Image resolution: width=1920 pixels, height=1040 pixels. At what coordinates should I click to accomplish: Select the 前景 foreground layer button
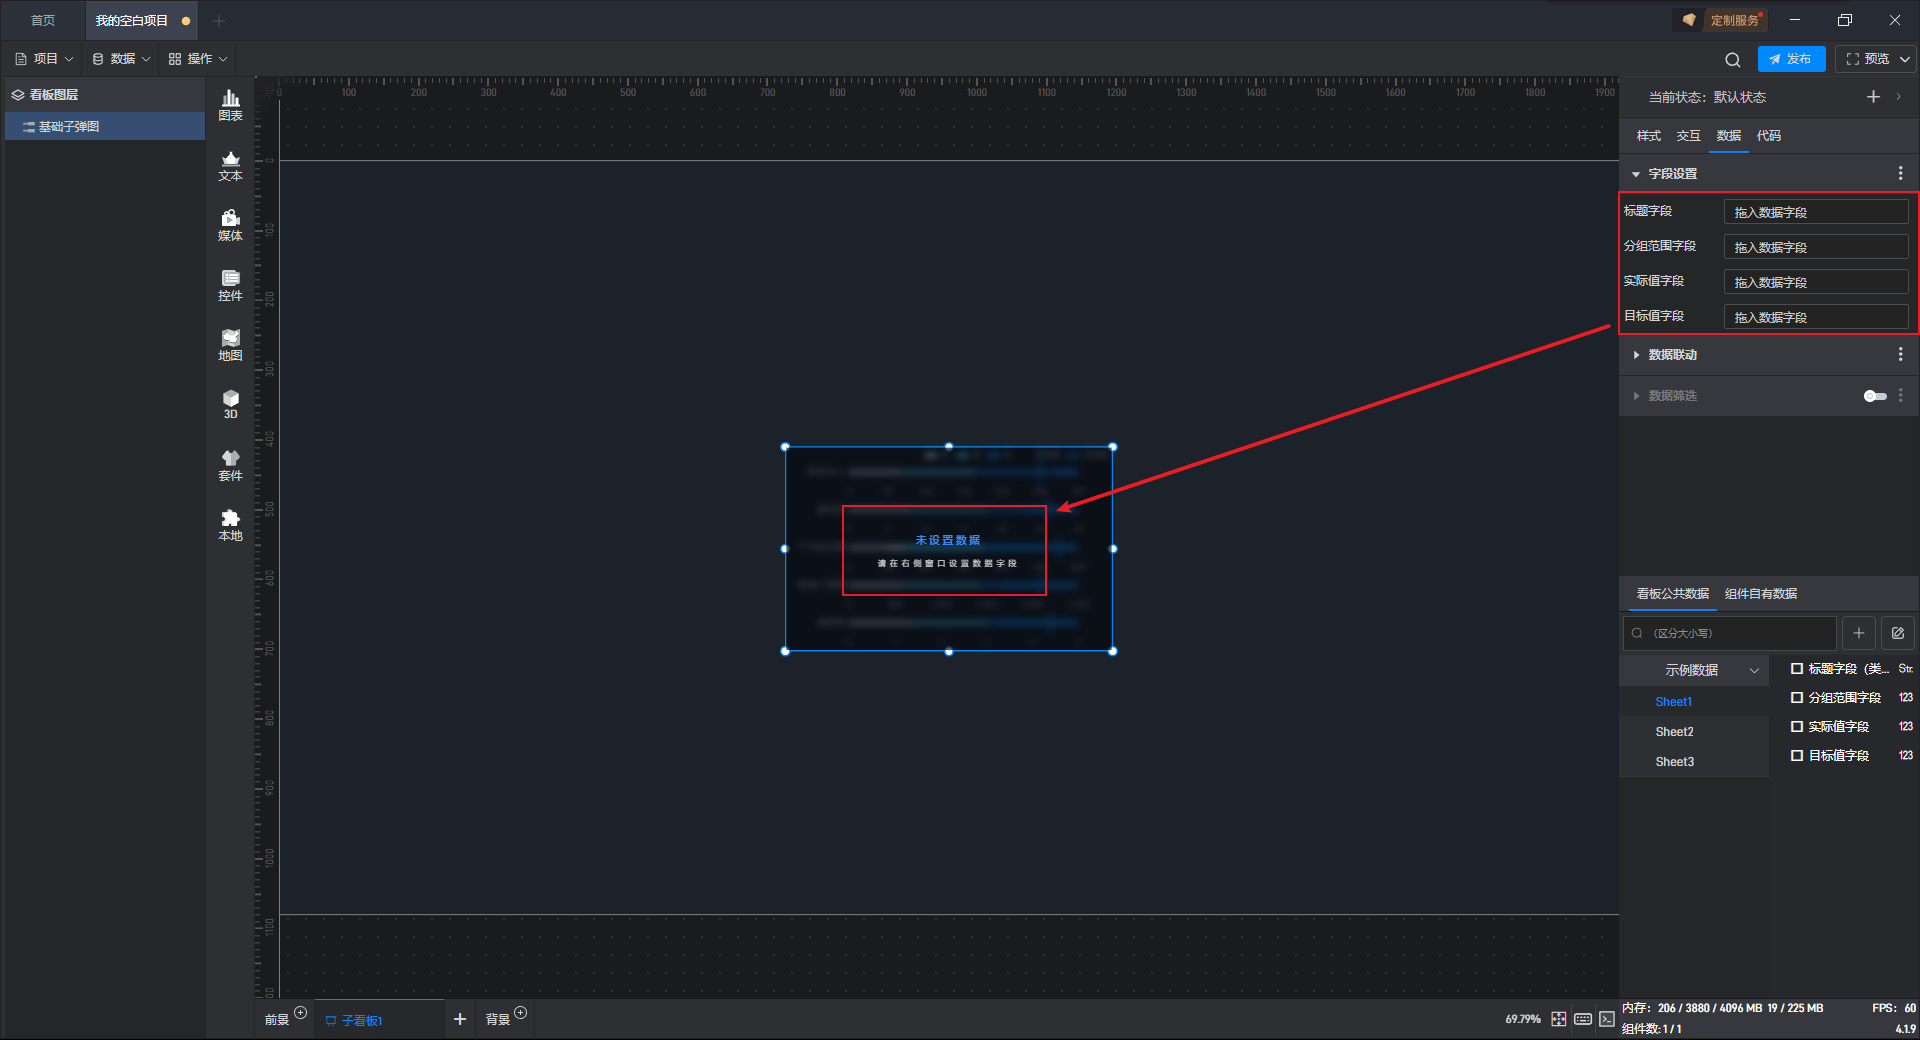coord(277,1020)
